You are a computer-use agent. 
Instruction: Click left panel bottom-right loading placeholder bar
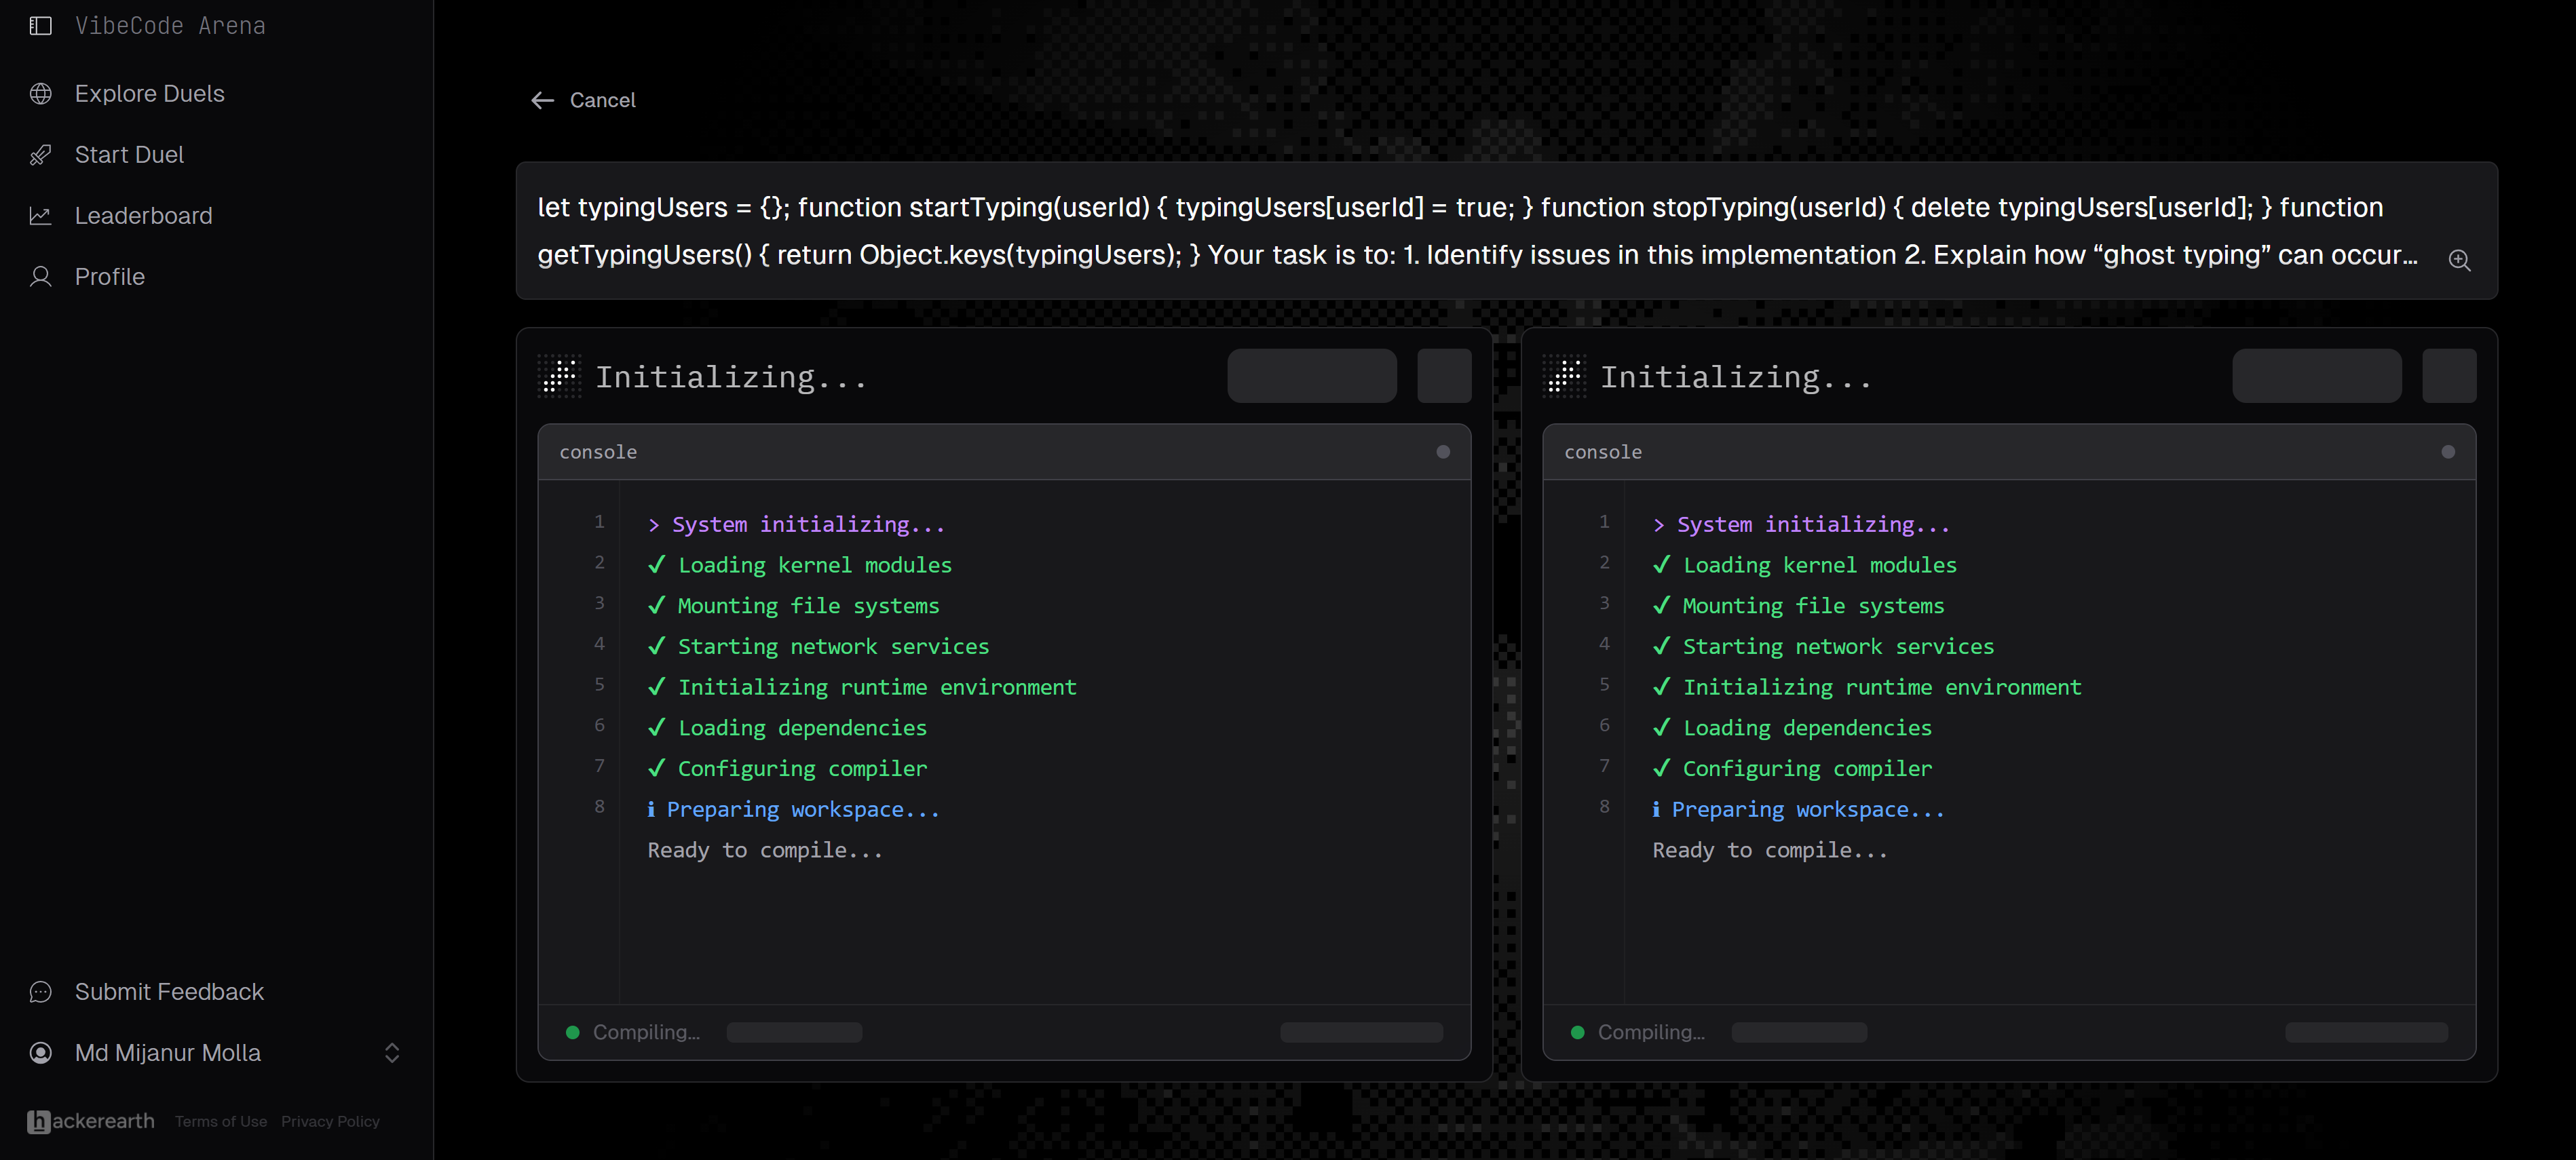[1361, 1032]
